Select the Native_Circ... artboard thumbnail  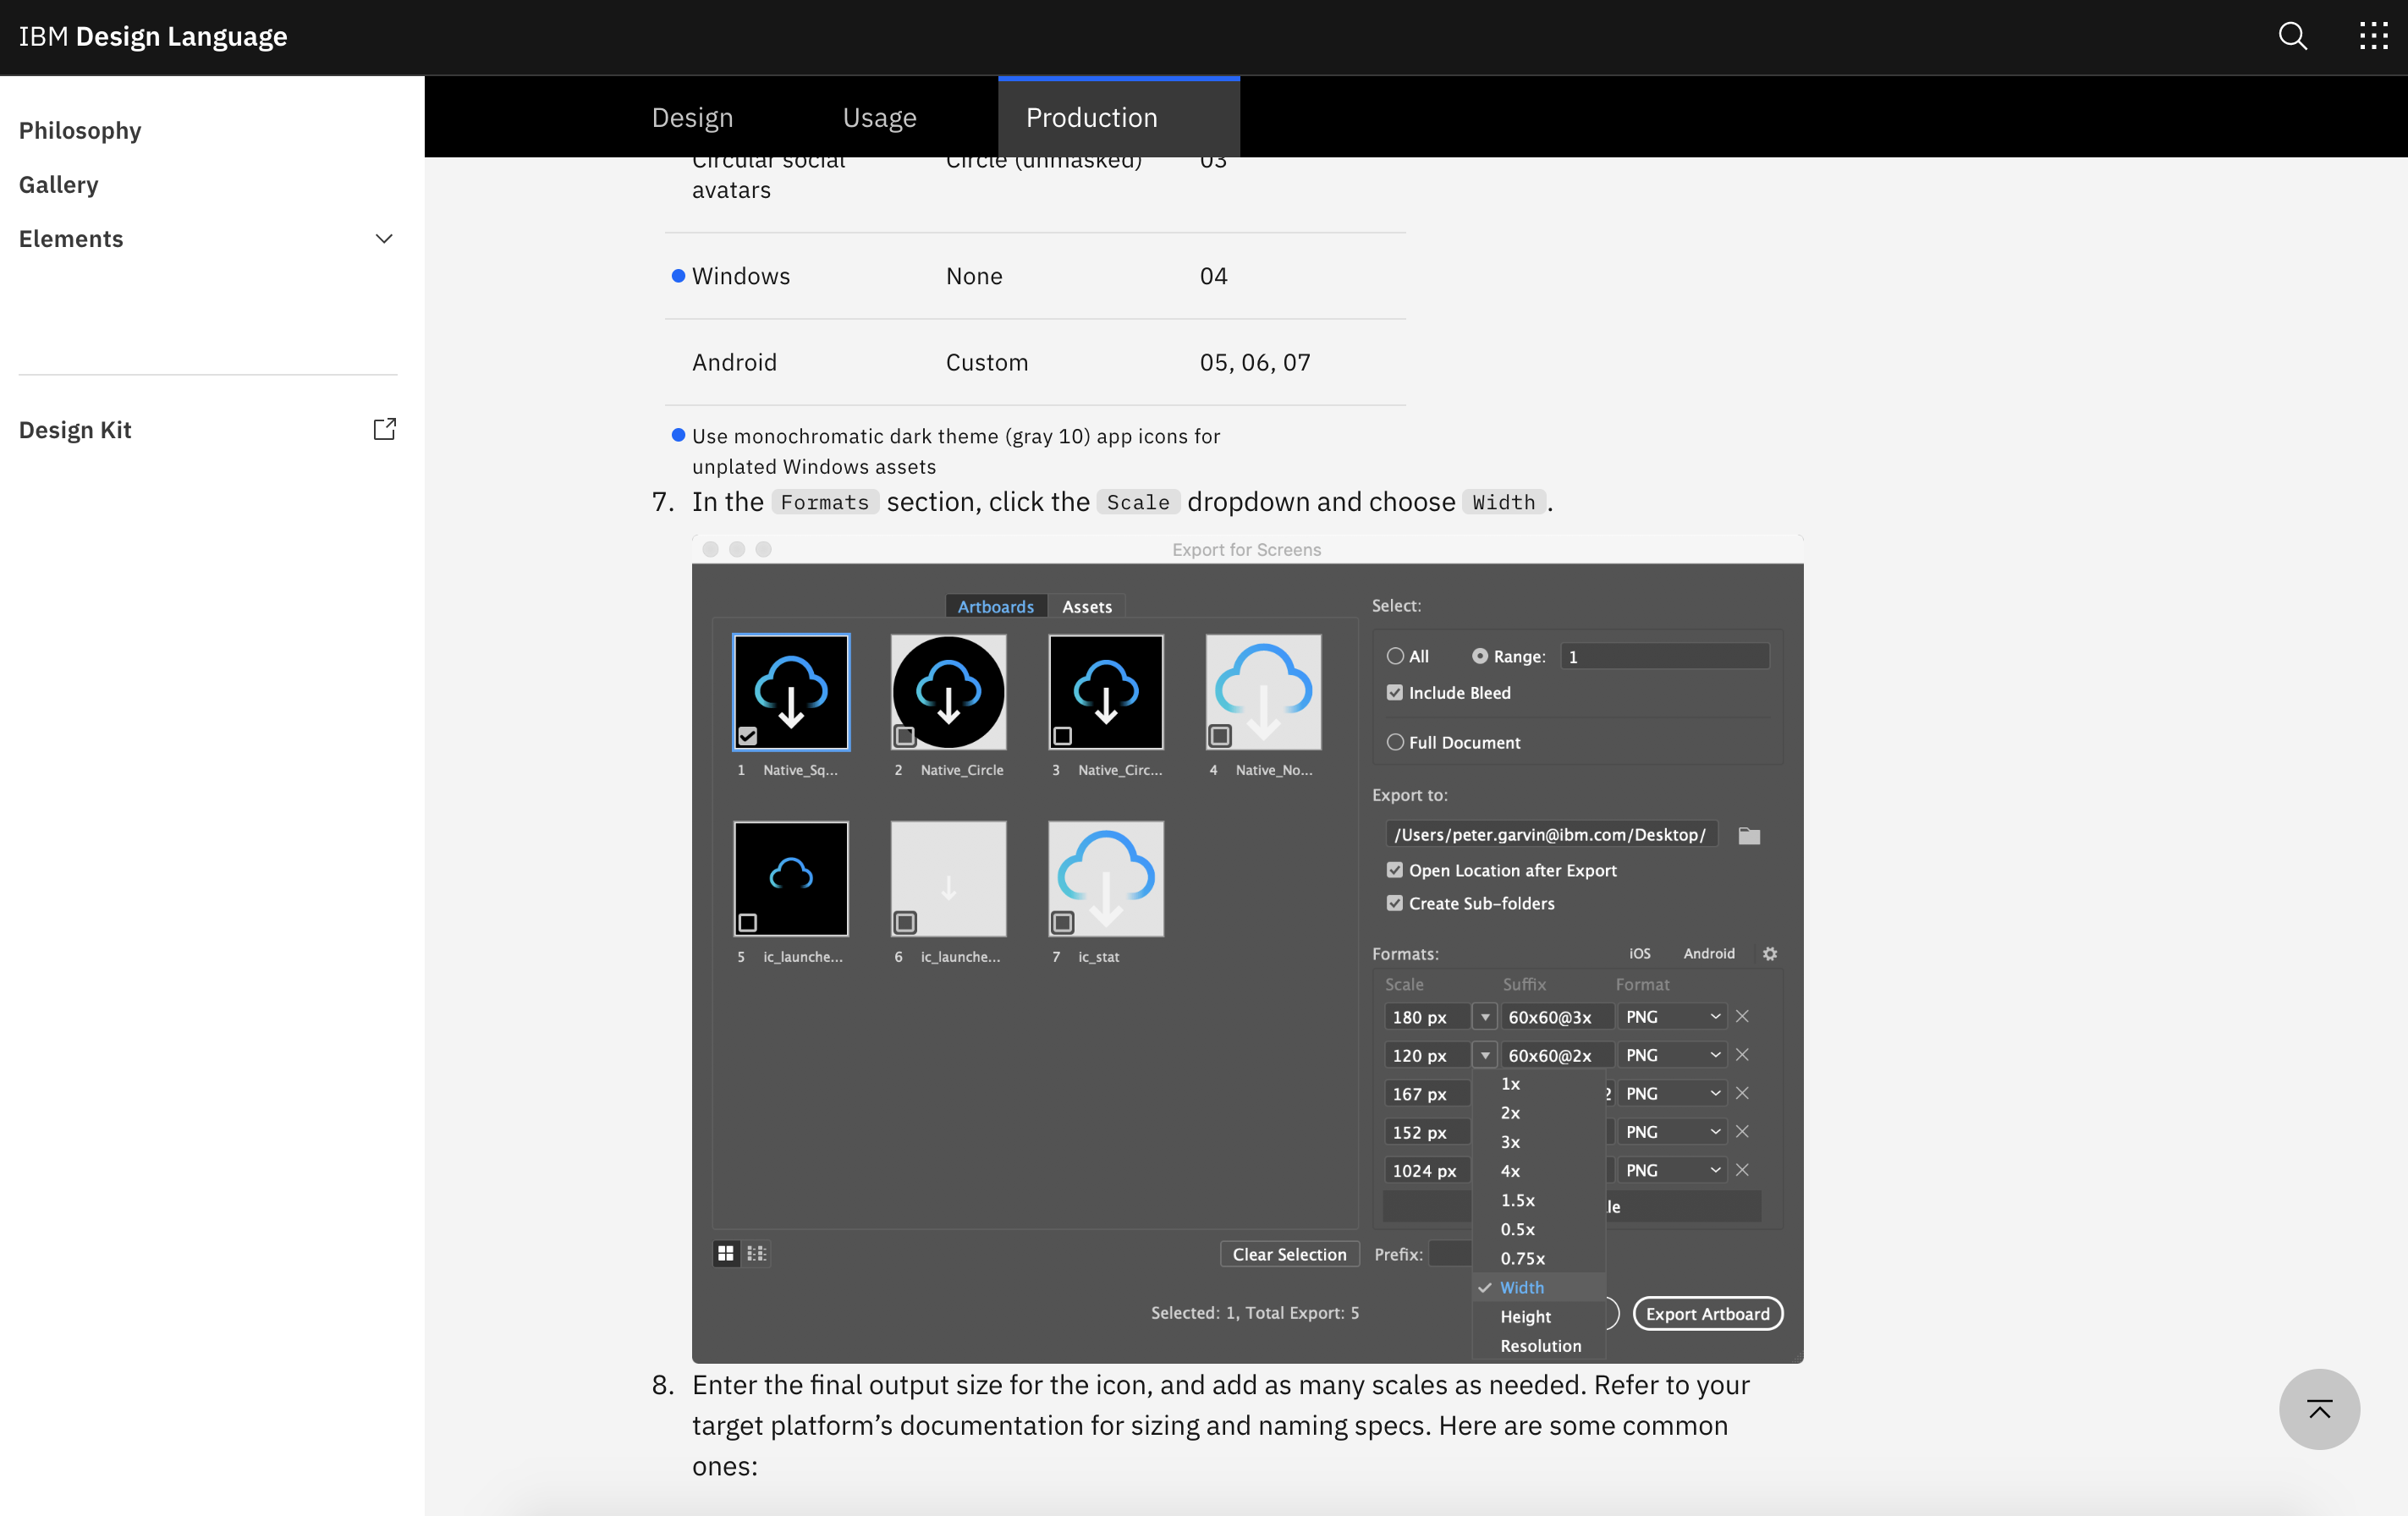coord(1106,692)
